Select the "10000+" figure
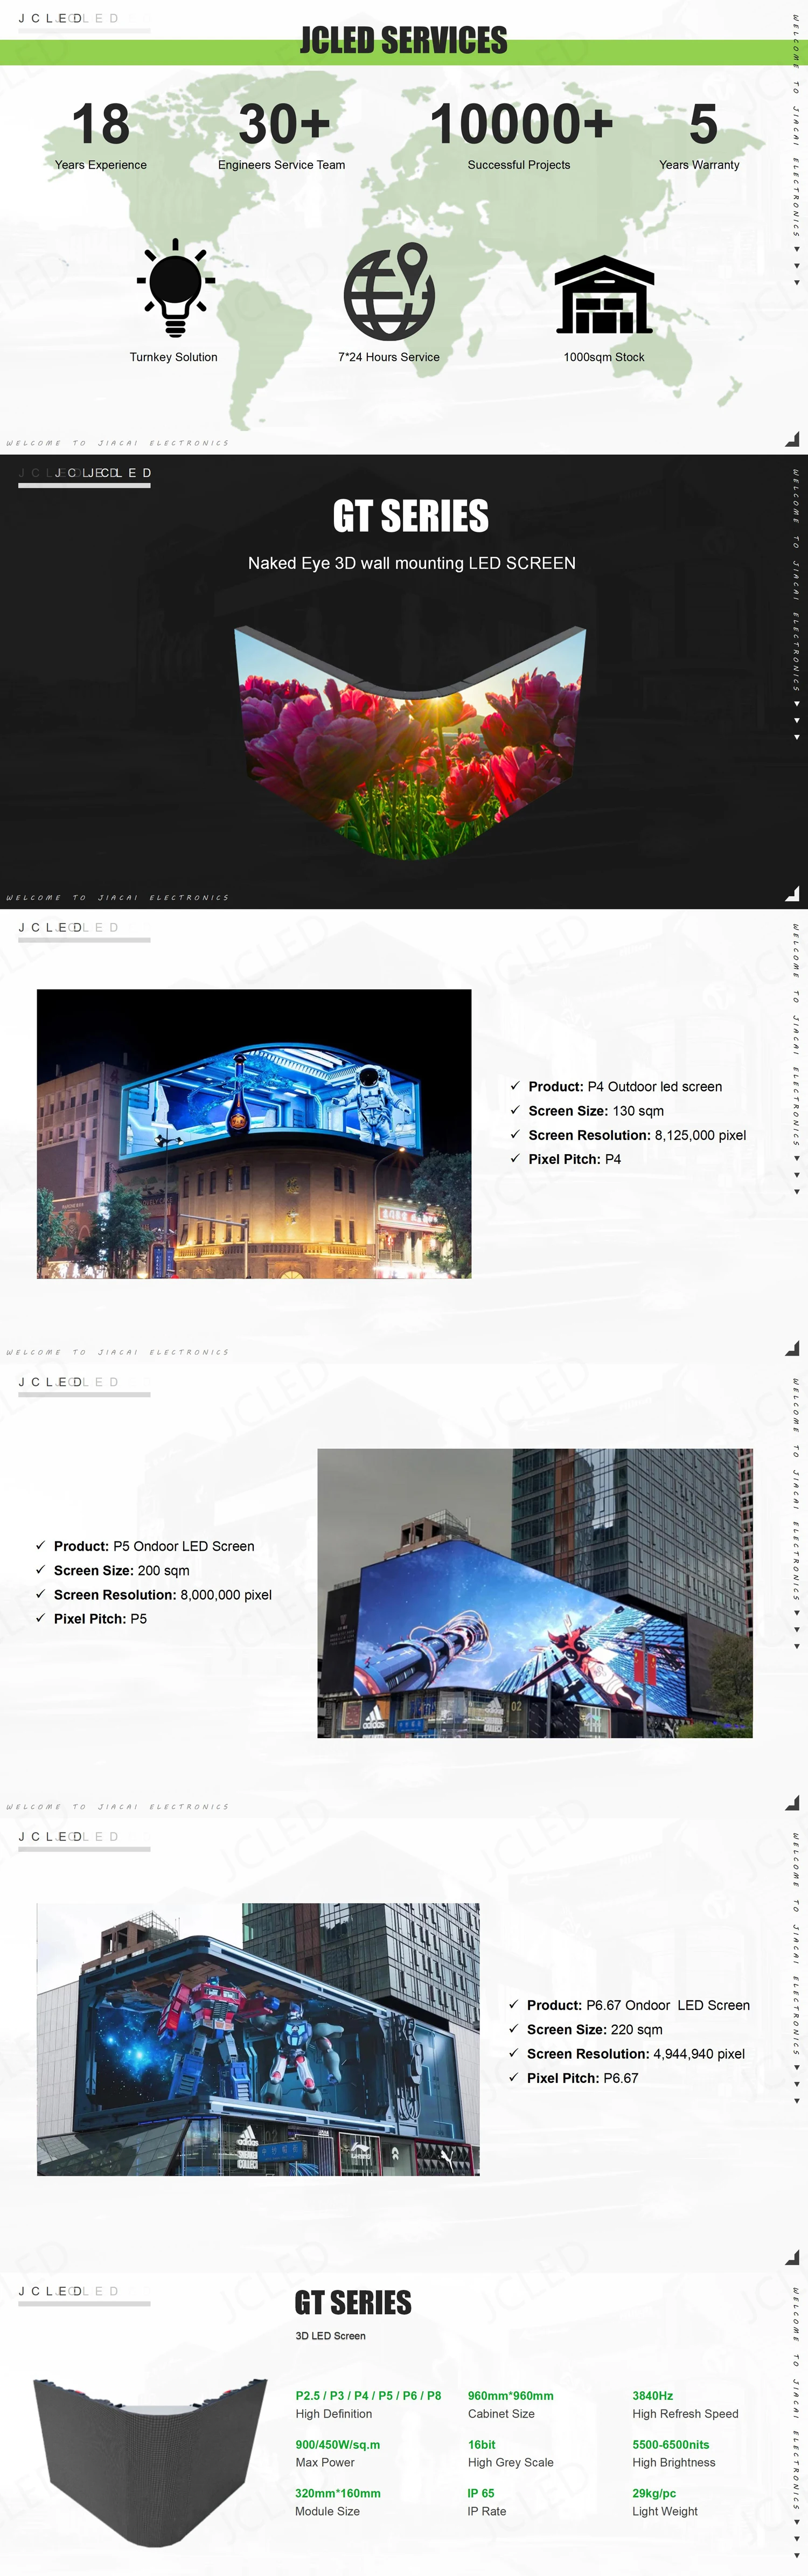The image size is (808, 2576). (x=521, y=124)
